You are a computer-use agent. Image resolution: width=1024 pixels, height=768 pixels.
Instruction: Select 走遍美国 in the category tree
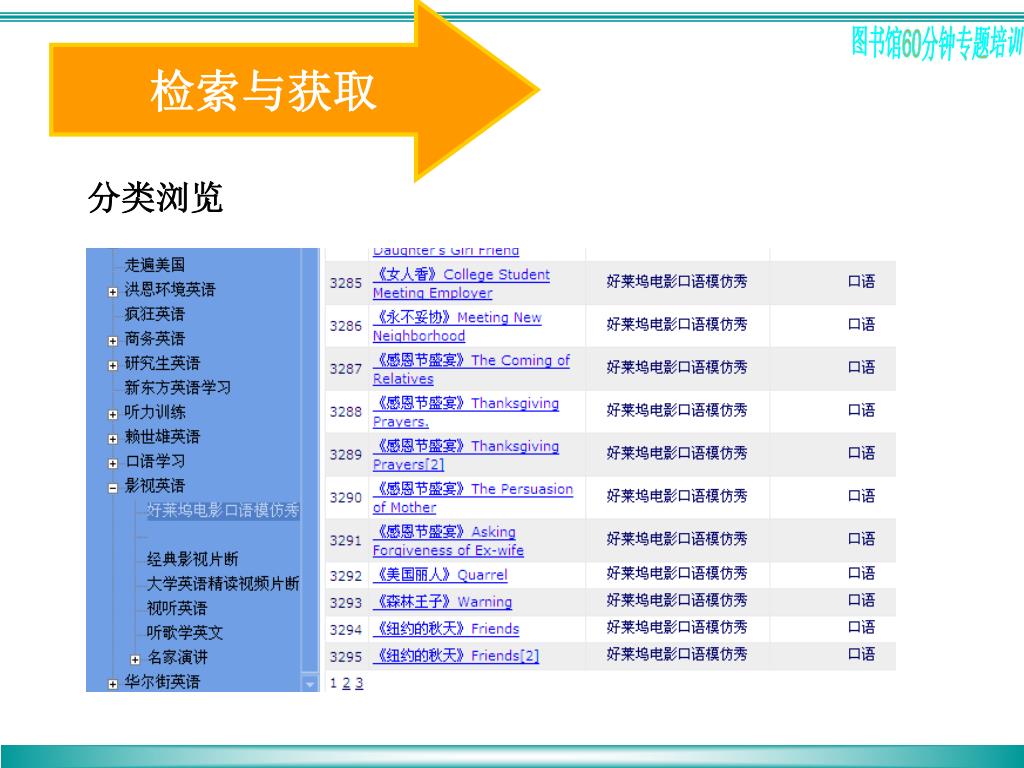tap(155, 264)
